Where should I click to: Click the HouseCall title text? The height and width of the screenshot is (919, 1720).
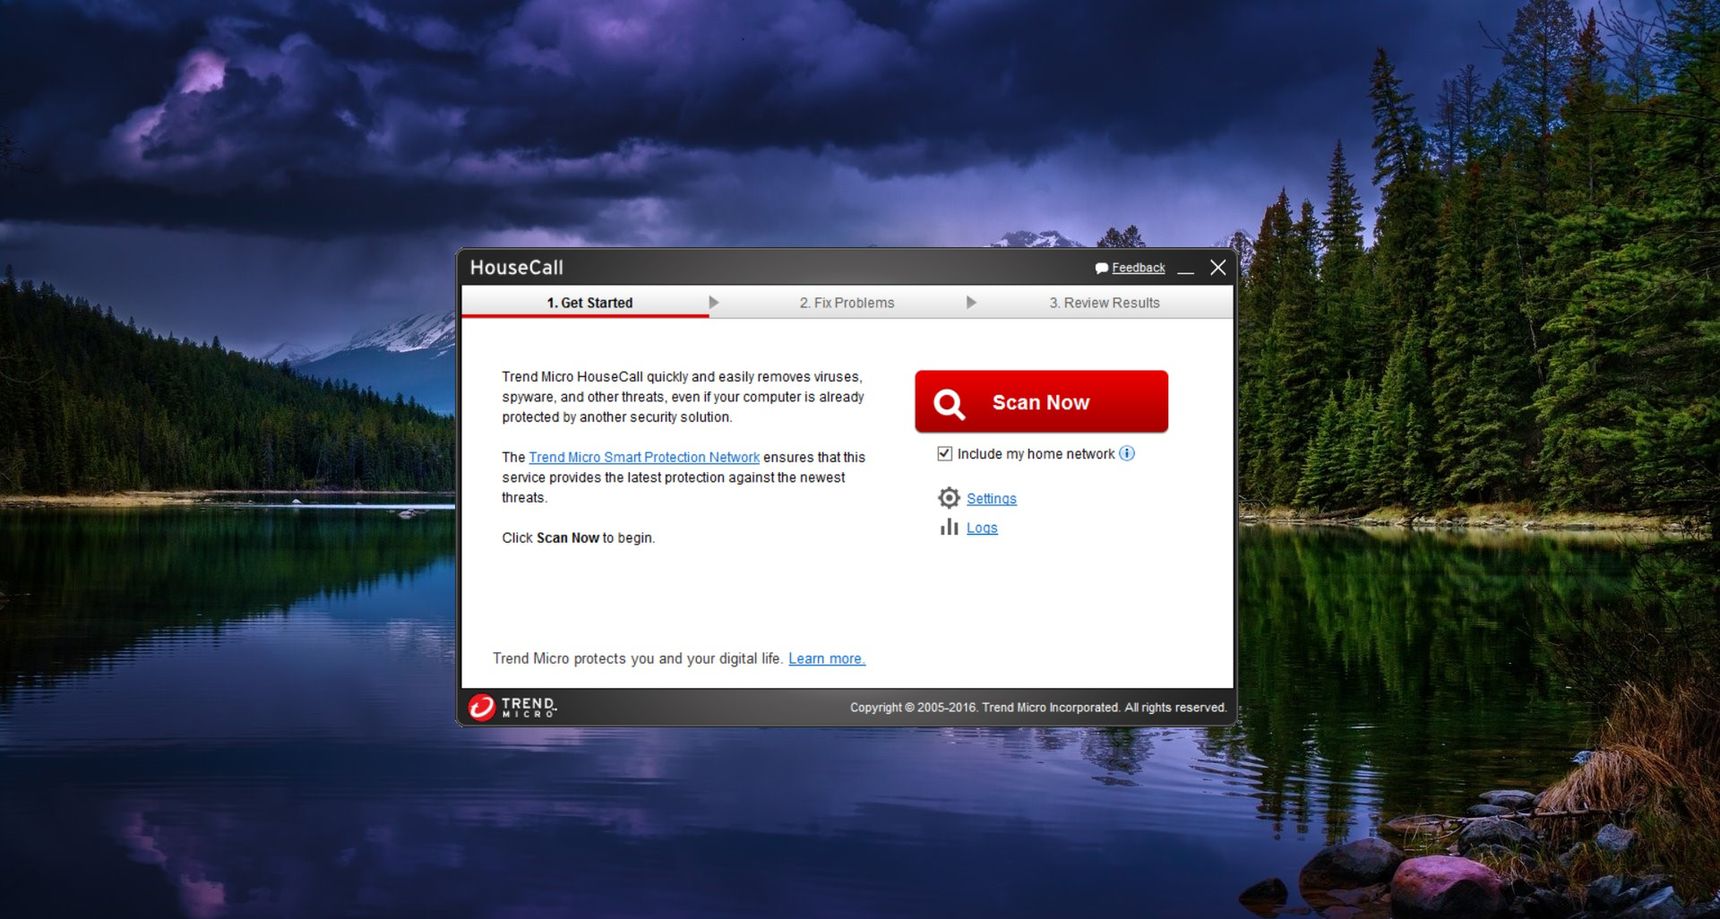coord(517,268)
